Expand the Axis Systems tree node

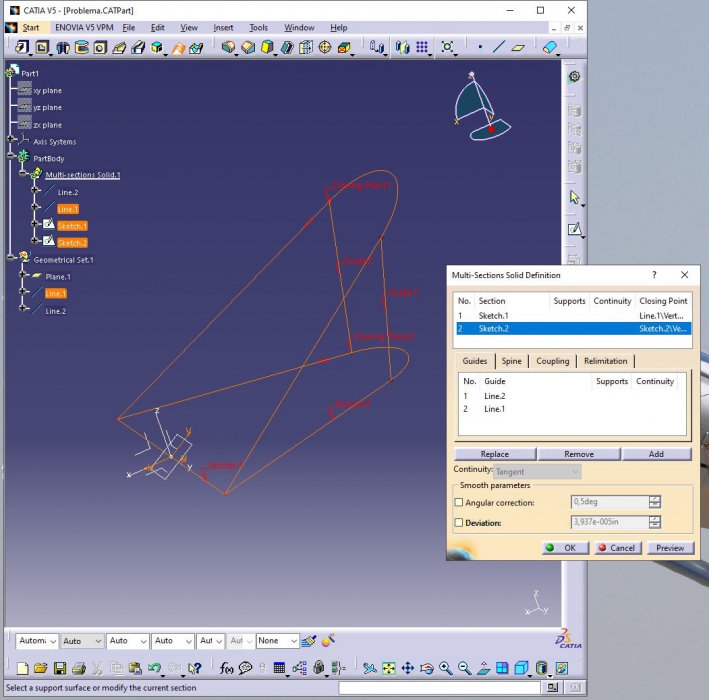point(11,139)
